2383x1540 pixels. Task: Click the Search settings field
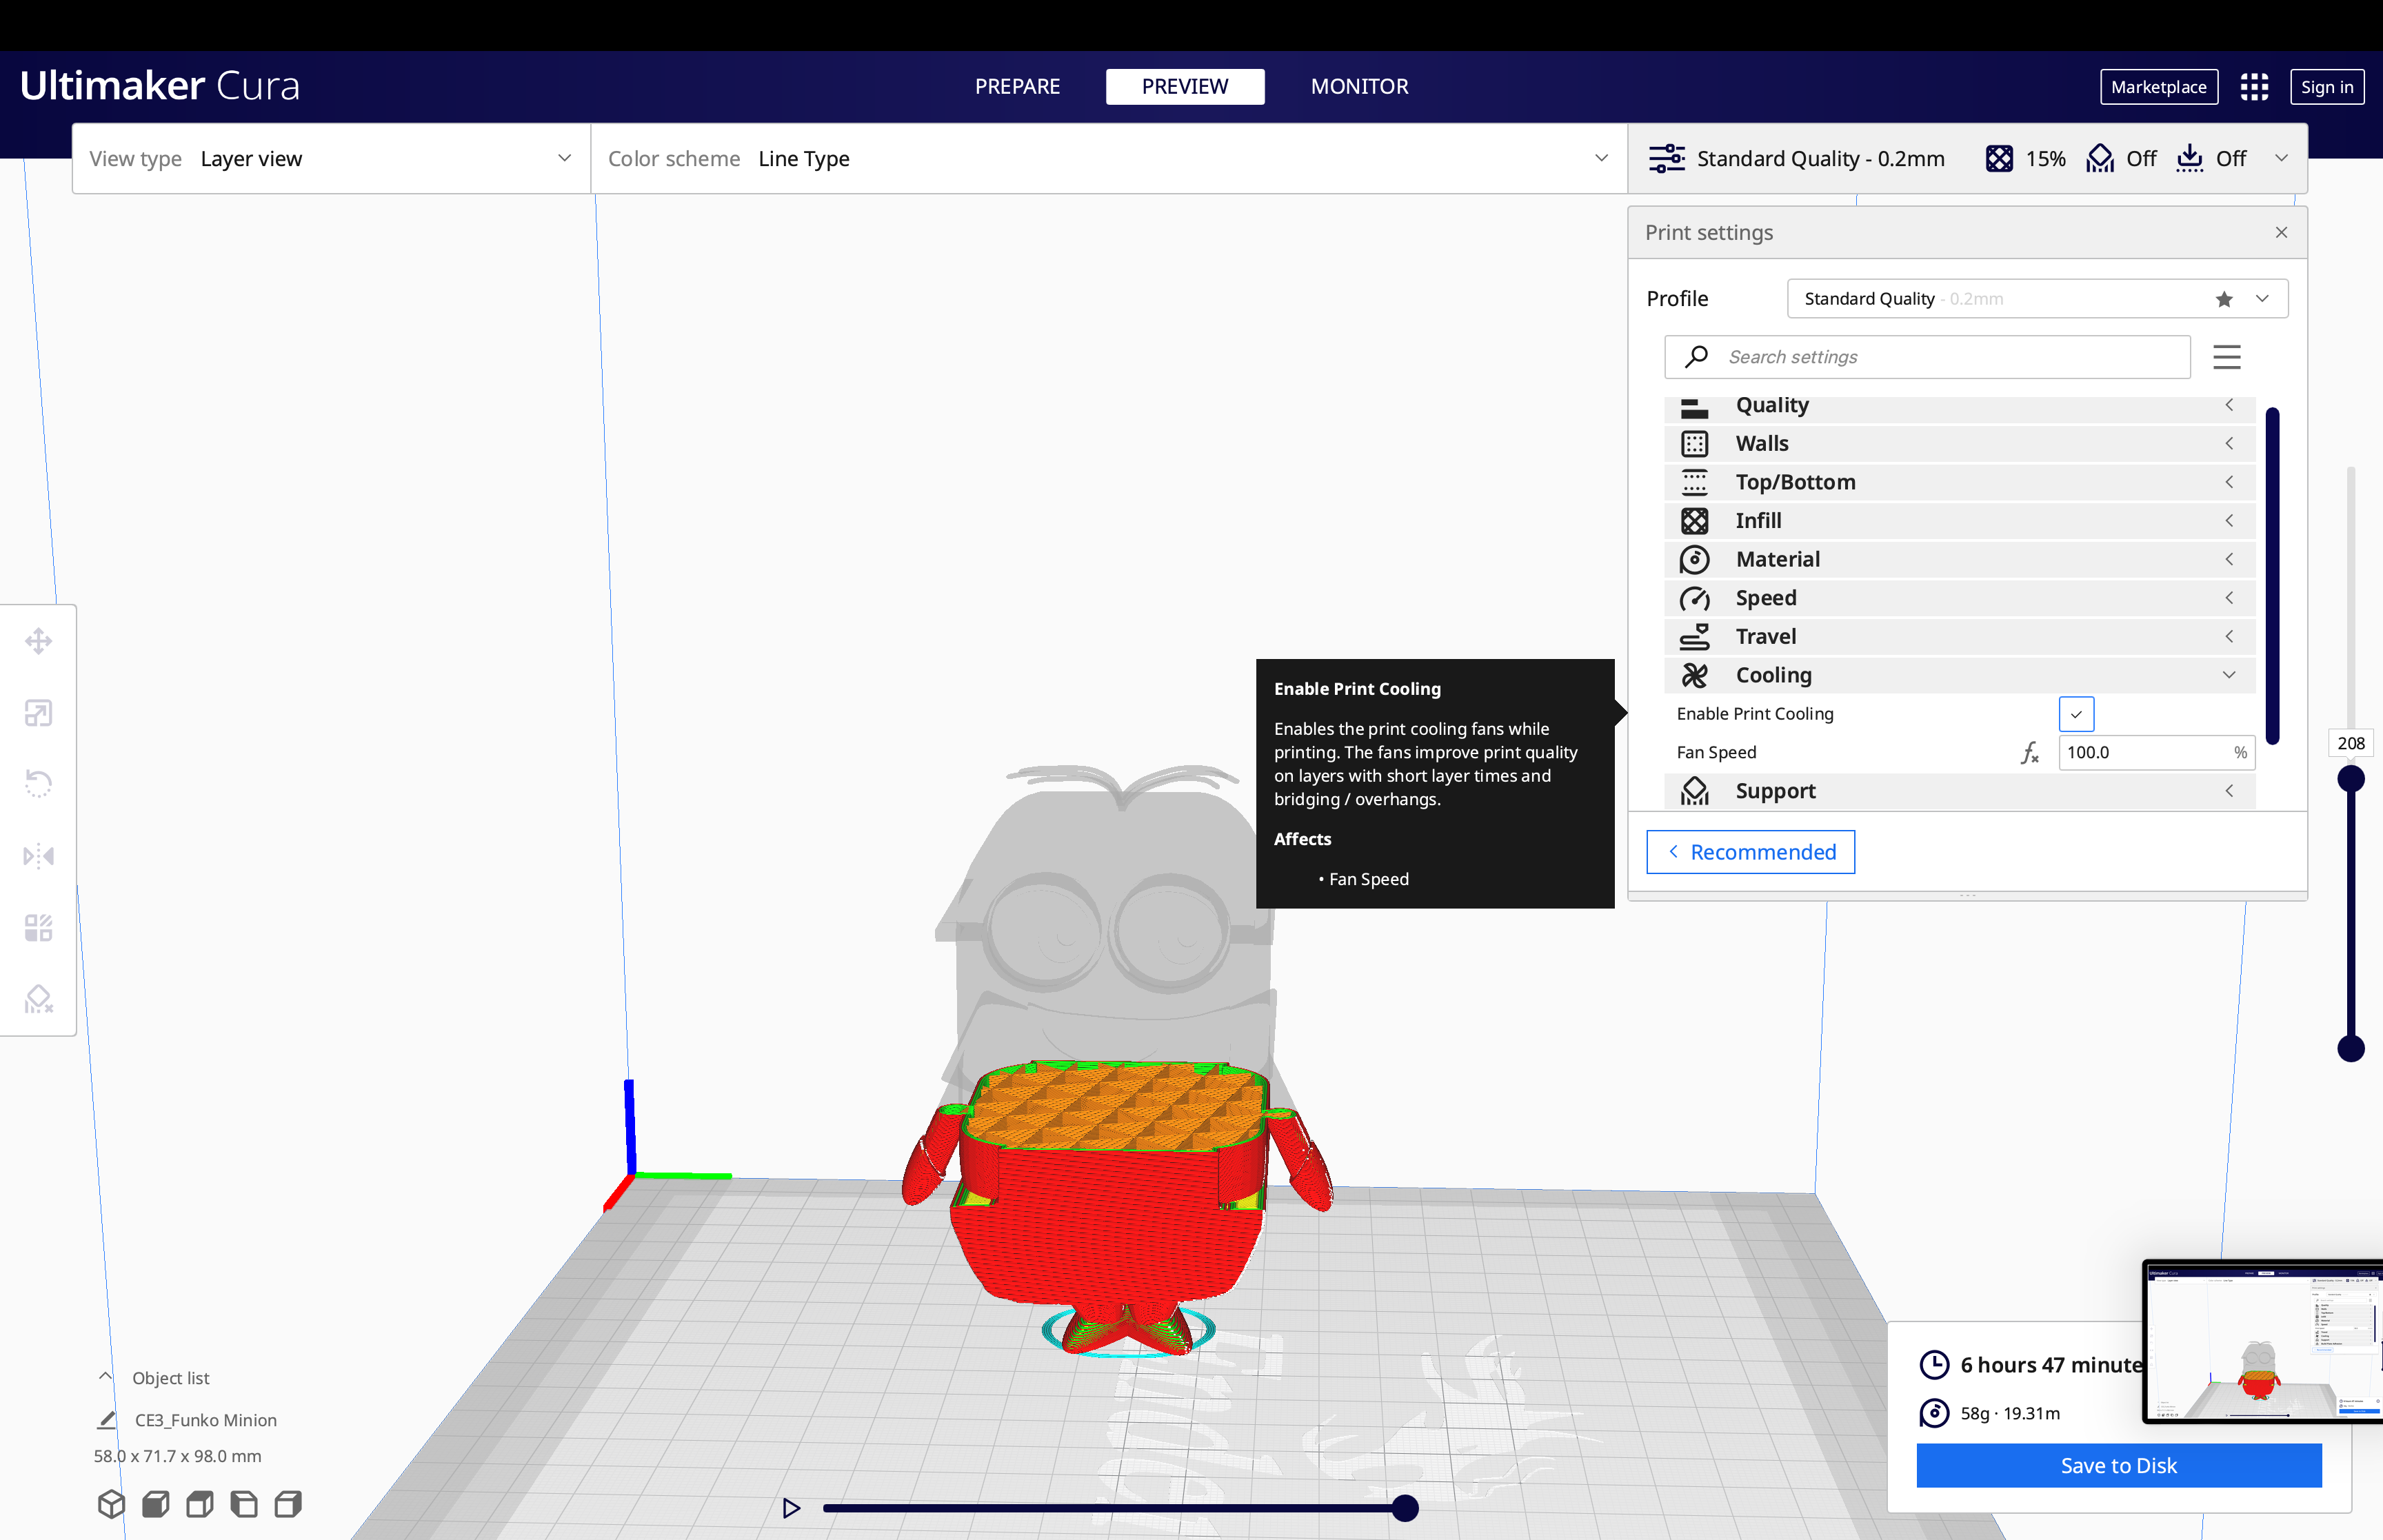click(x=1927, y=357)
